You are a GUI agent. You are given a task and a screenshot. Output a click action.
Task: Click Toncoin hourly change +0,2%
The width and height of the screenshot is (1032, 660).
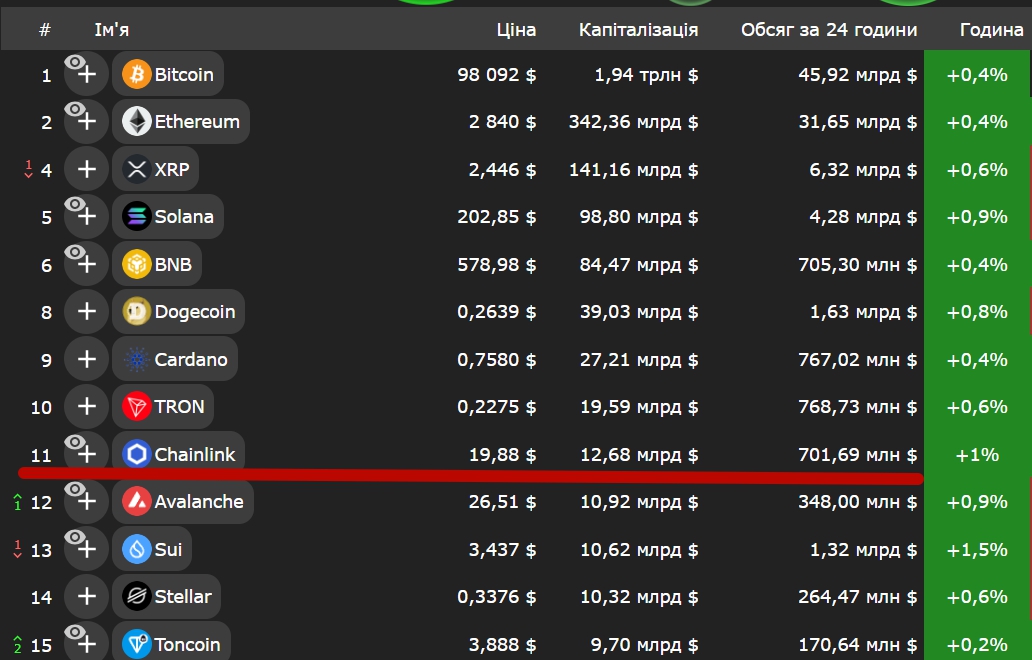(977, 644)
